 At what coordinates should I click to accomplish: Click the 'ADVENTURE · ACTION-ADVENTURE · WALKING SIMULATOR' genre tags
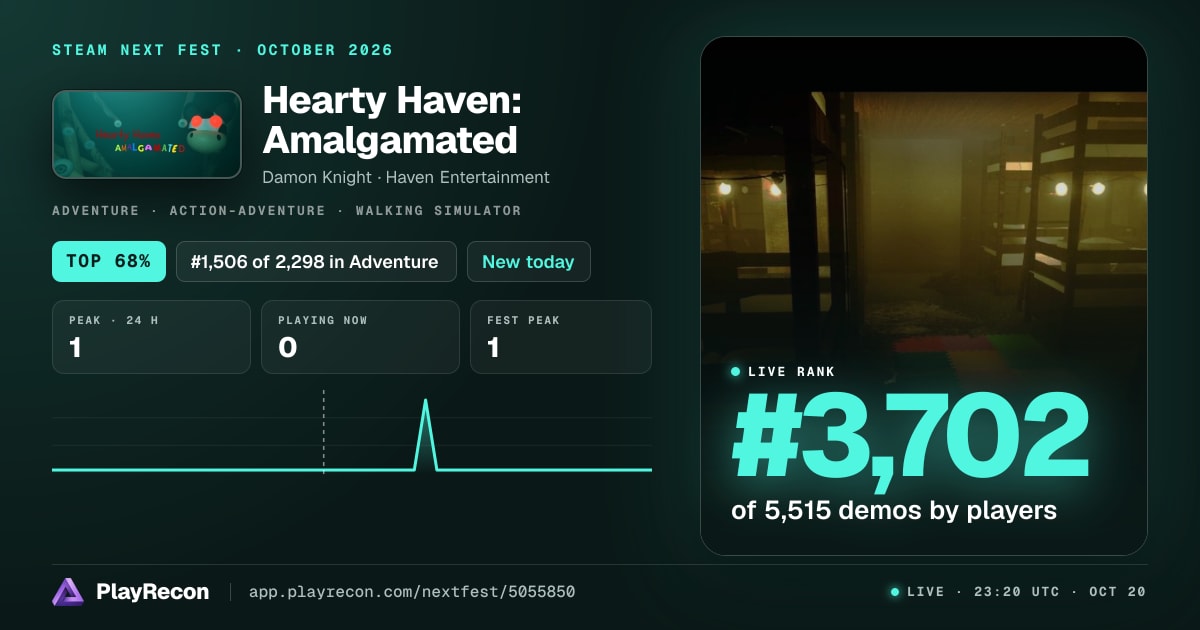click(286, 211)
